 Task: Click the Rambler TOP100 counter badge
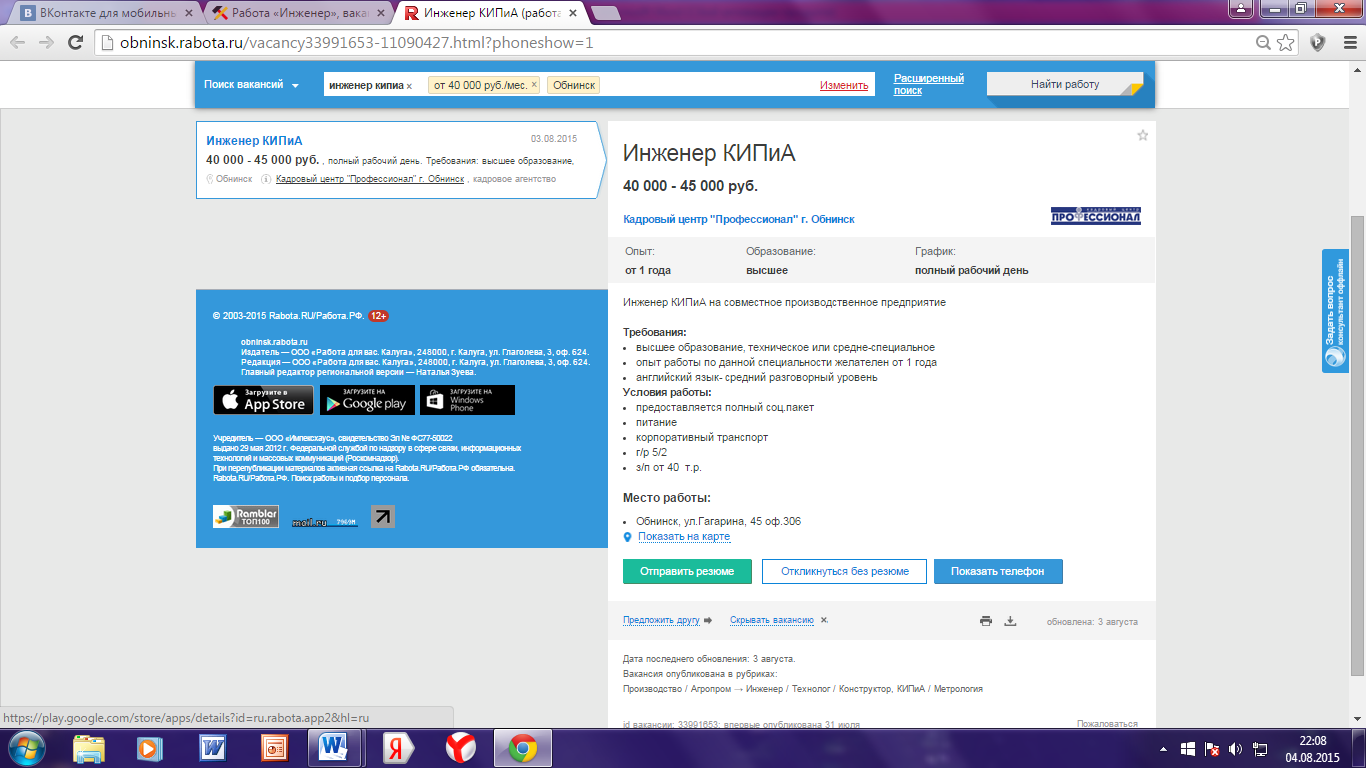coord(245,516)
